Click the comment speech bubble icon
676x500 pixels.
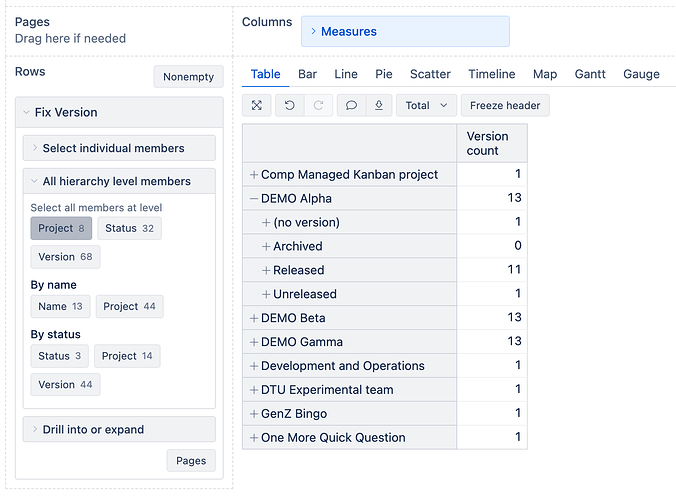pyautogui.click(x=350, y=105)
